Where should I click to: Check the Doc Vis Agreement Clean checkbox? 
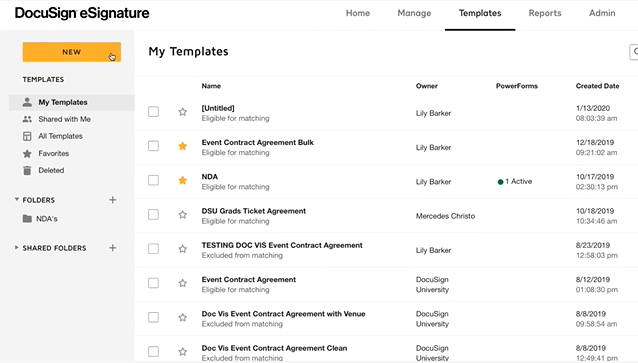pos(153,351)
